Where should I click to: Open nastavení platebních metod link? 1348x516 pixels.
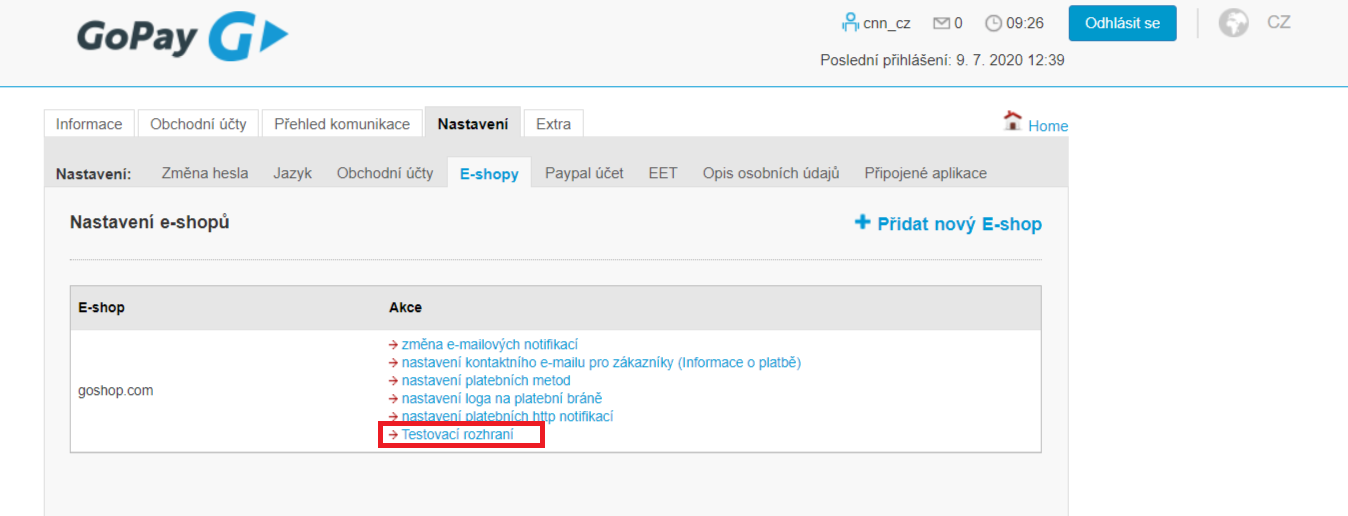click(x=486, y=380)
